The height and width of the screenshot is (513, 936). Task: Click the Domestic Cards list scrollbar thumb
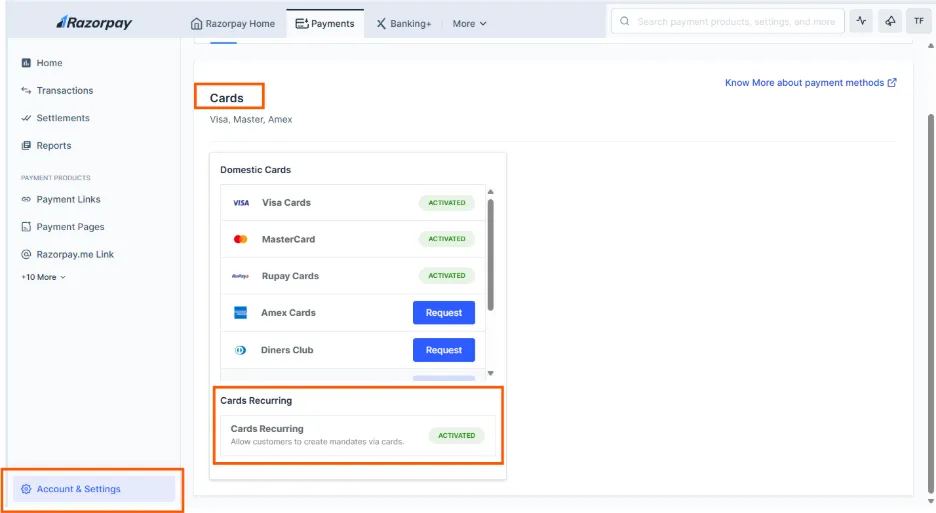point(491,255)
